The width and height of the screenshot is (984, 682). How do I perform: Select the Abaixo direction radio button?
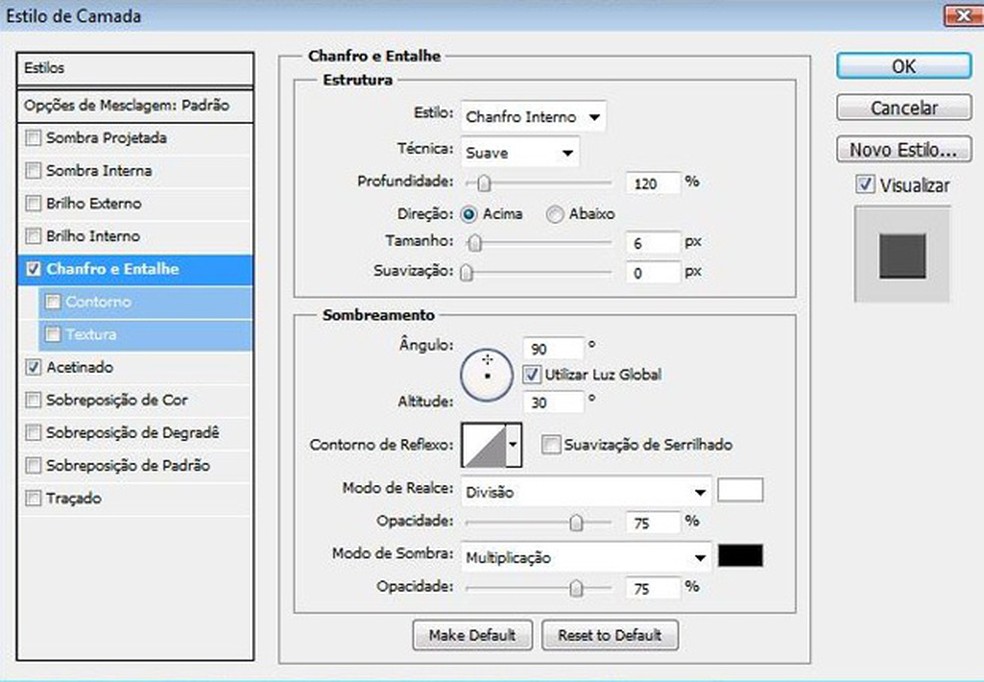555,215
